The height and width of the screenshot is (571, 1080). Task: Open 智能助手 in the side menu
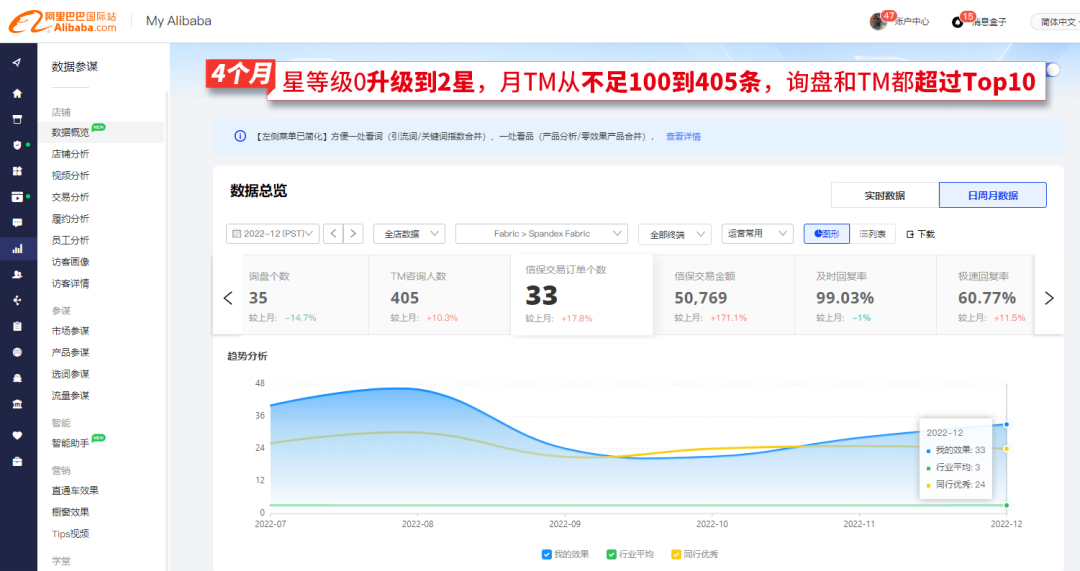[x=70, y=443]
